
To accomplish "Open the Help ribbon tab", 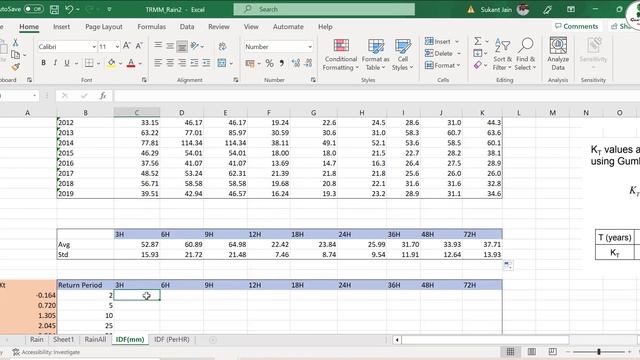I will tap(325, 27).
